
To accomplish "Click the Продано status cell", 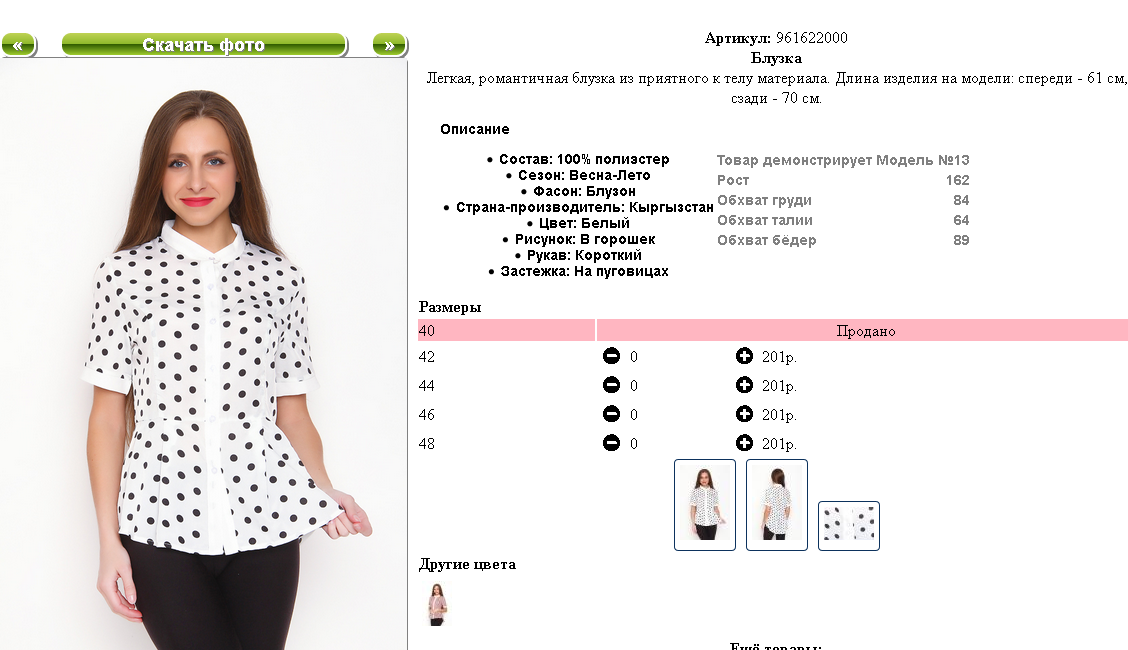I will (863, 330).
